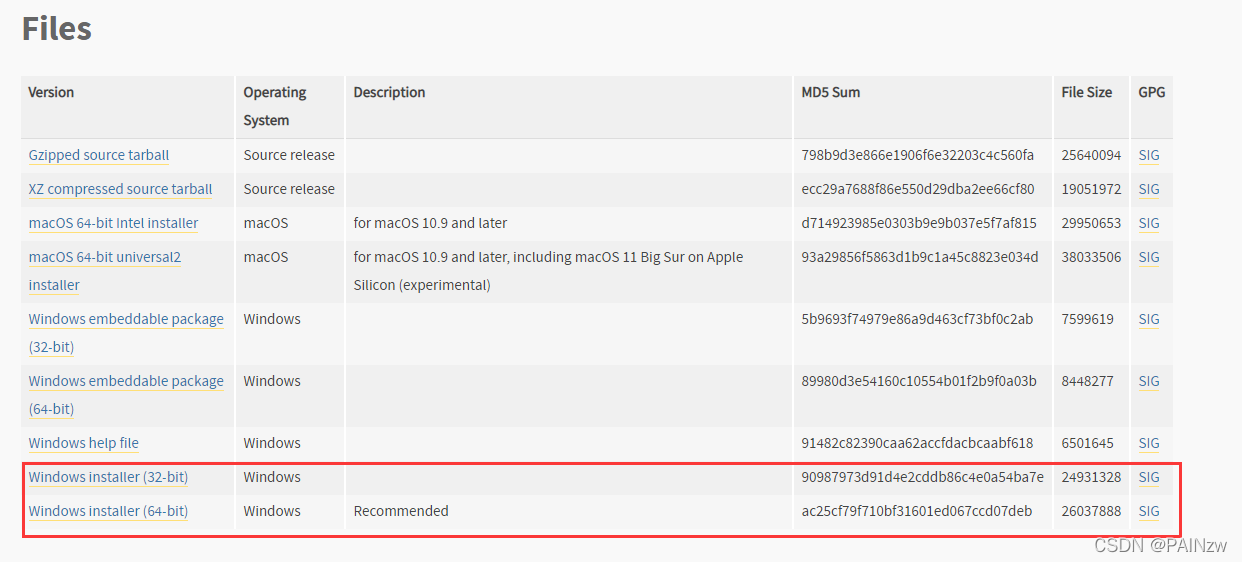Select MD5 sum 5b9693f74979e86a9d463cf73bf0c2ab
This screenshot has width=1242, height=562.
point(917,319)
